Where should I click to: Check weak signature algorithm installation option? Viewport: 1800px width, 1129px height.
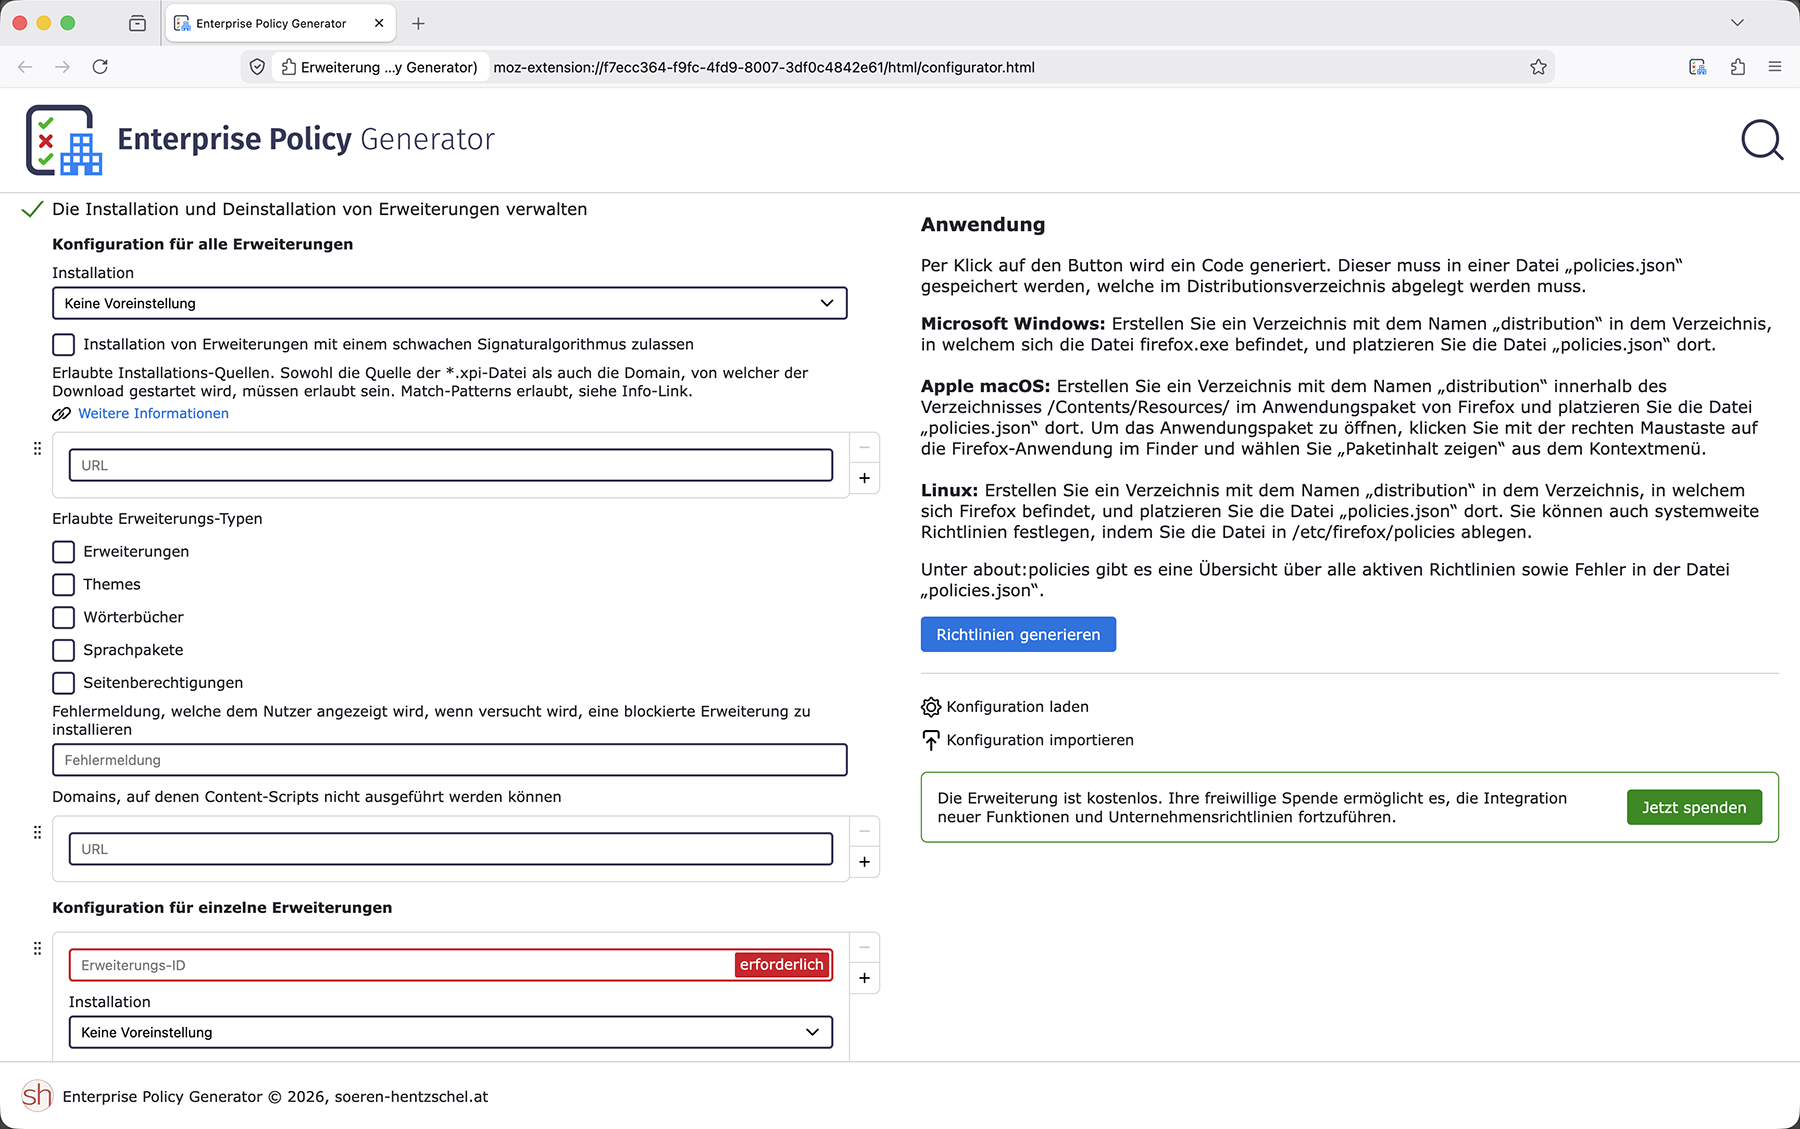[64, 344]
